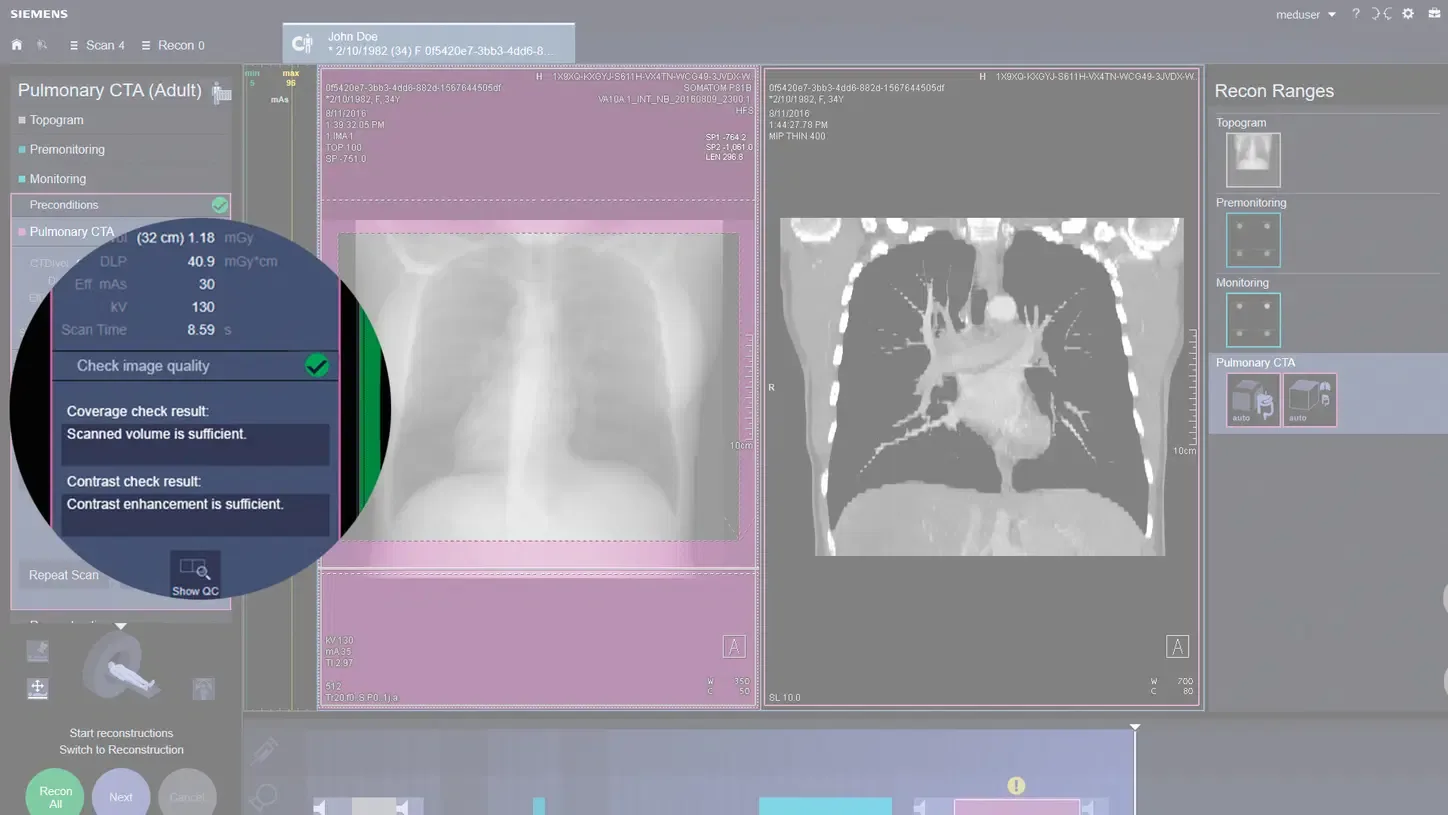
Task: Click the Next button
Action: pos(121,797)
